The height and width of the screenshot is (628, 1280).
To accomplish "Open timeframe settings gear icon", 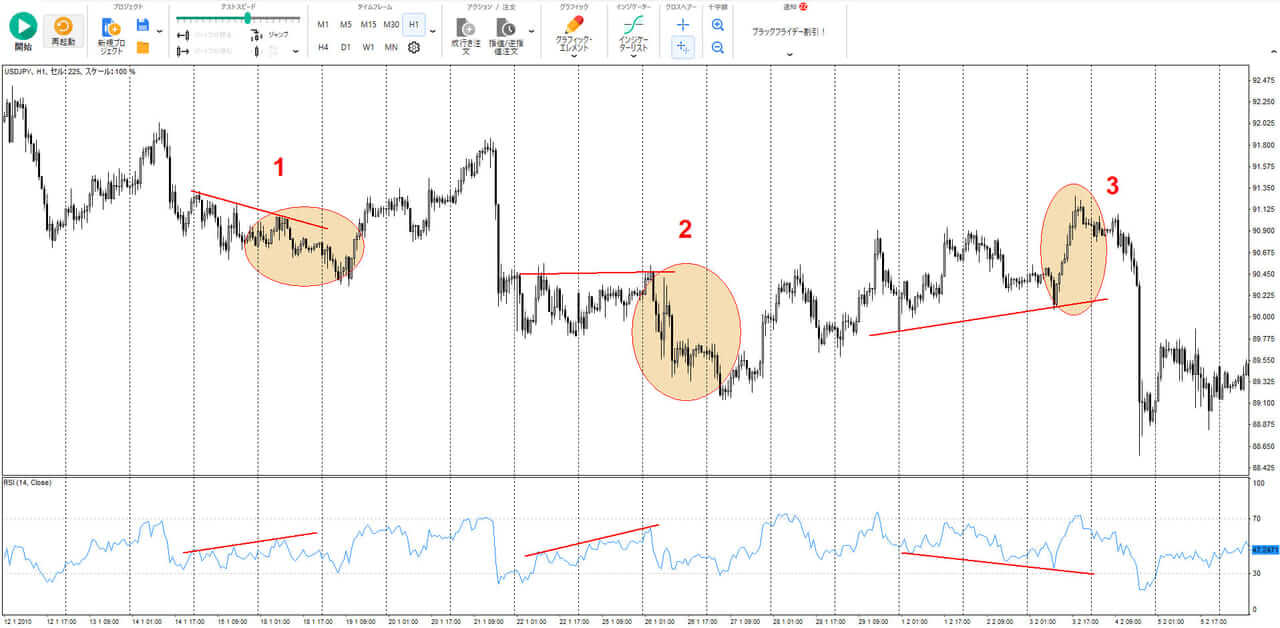I will click(414, 47).
